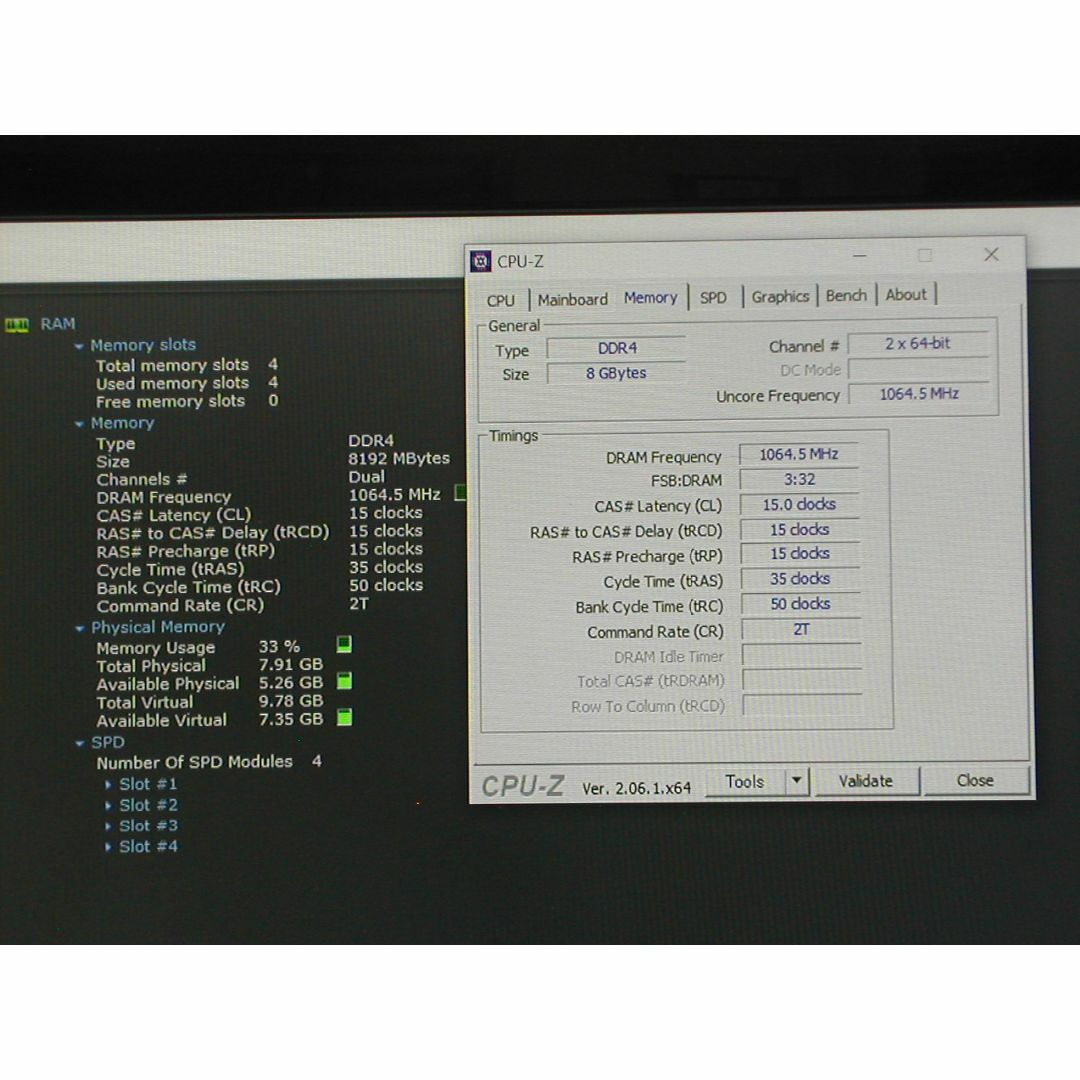Expand Slot #1 details
1080x1080 pixels.
[108, 785]
